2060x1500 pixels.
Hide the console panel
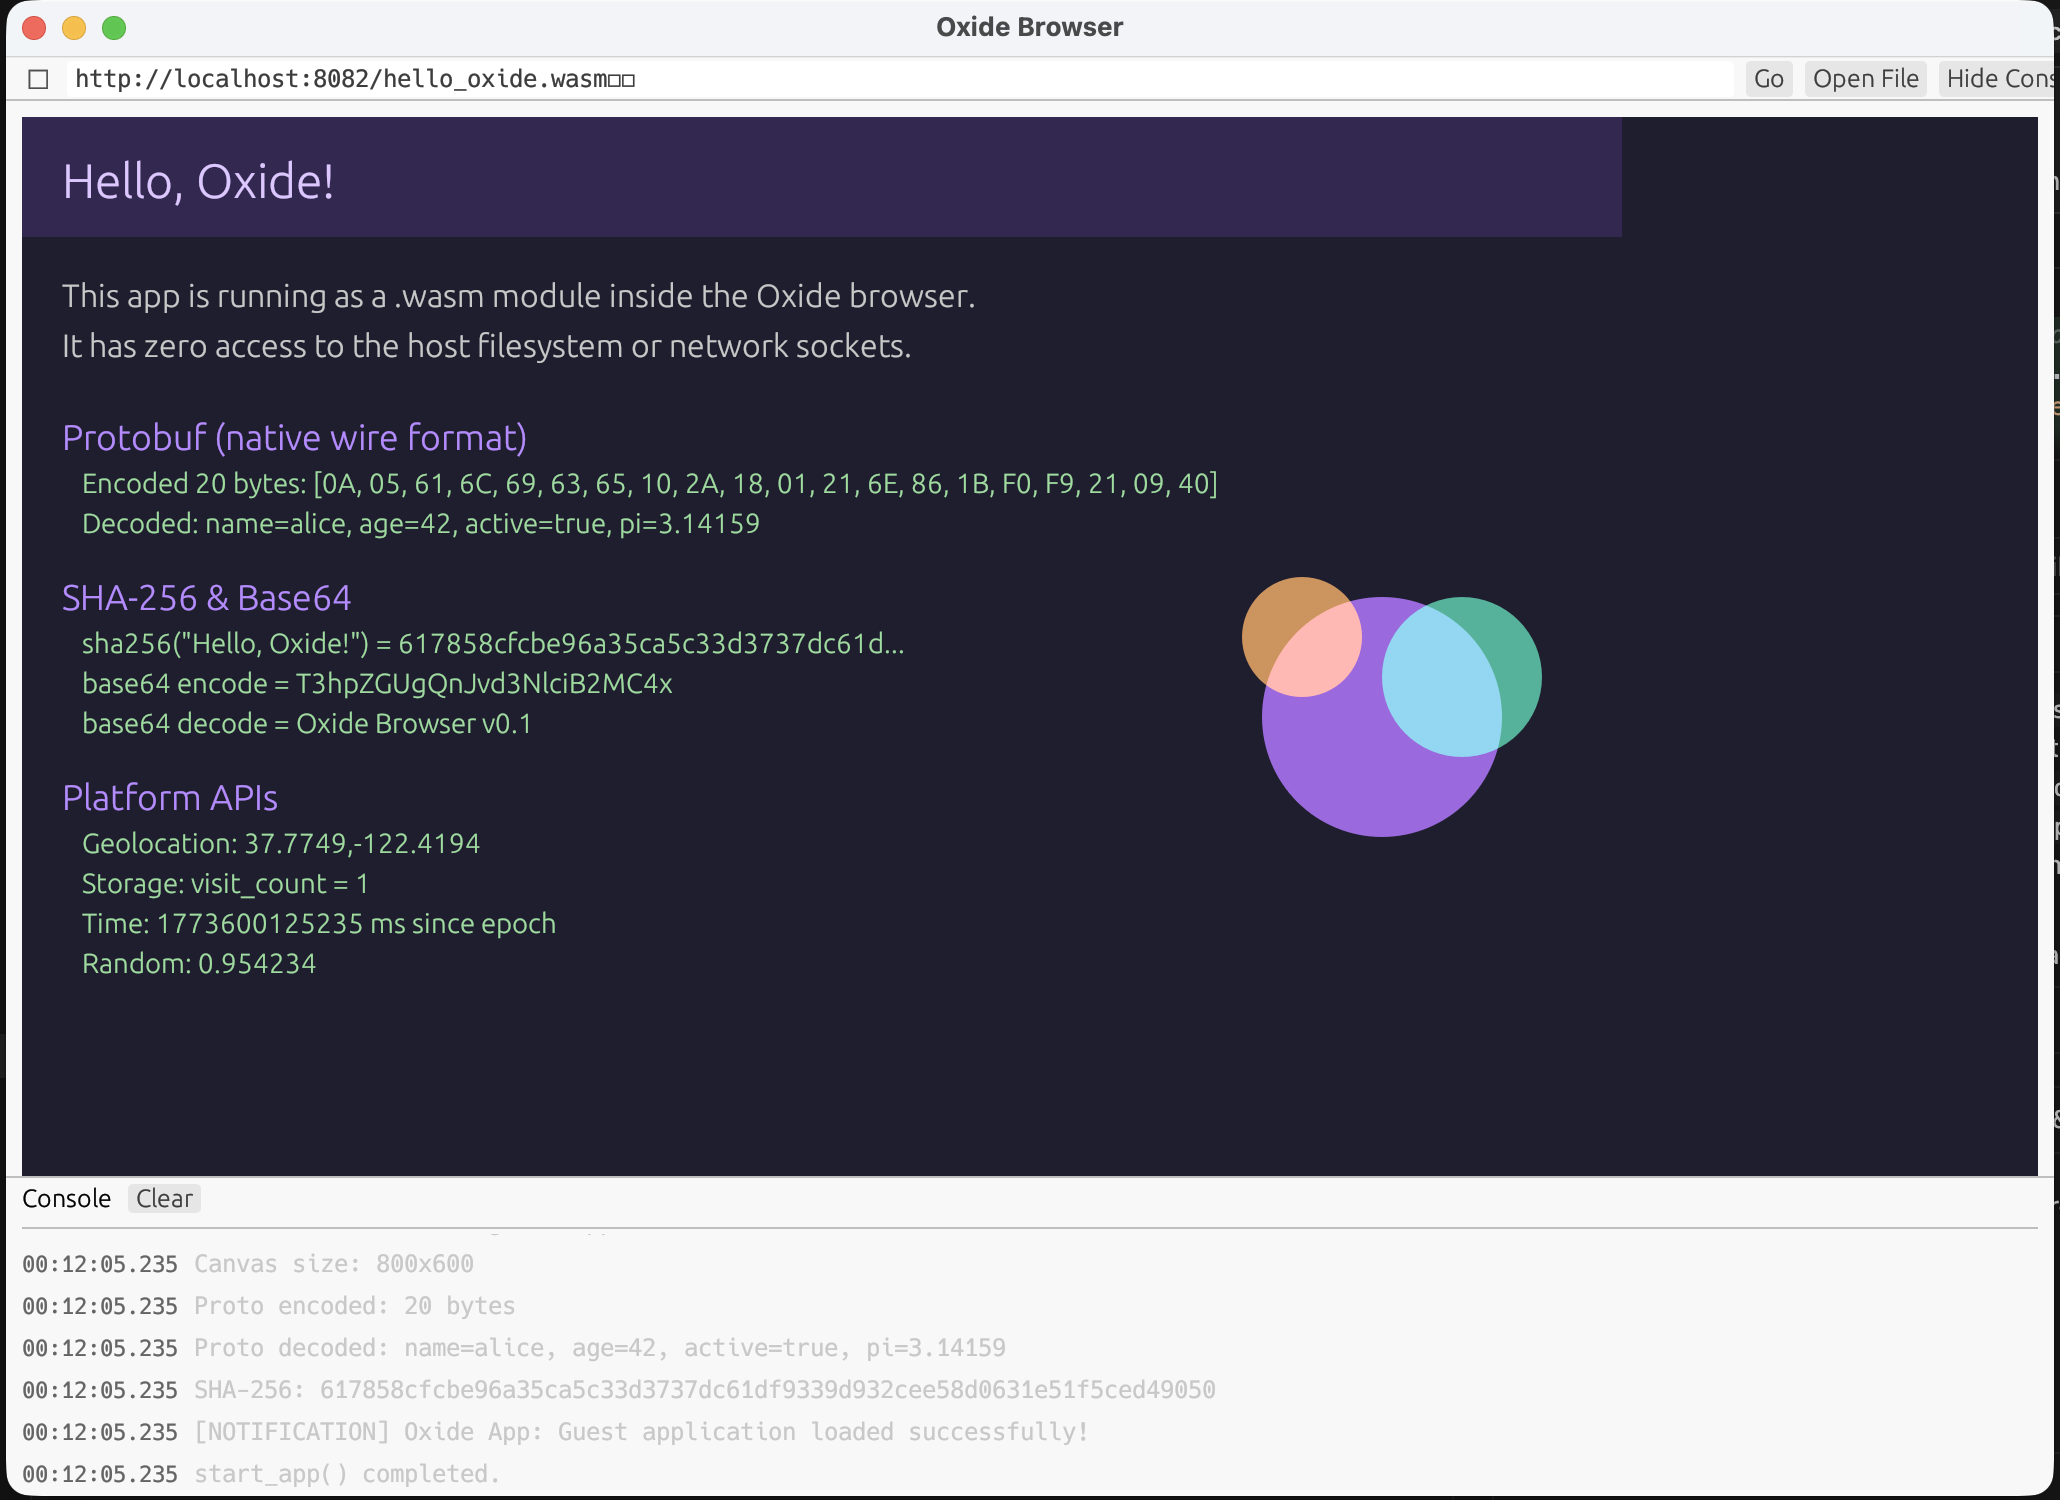(x=1997, y=78)
